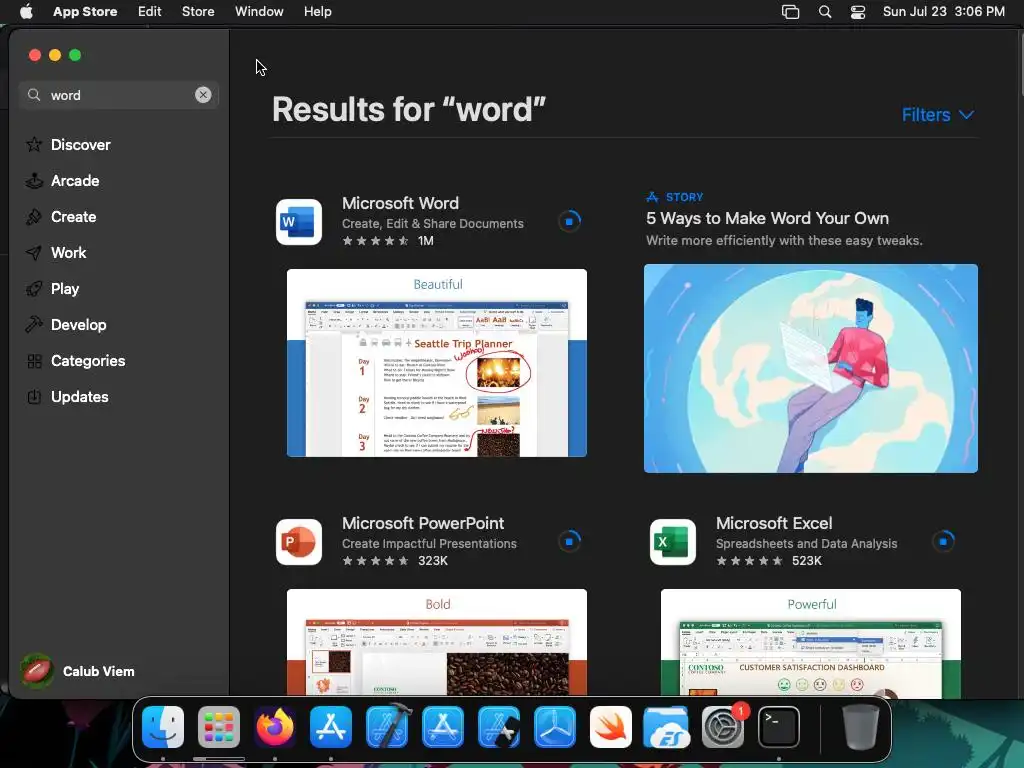Click the magnifier icon in search field
Screen dimensions: 1024x768
(34, 95)
